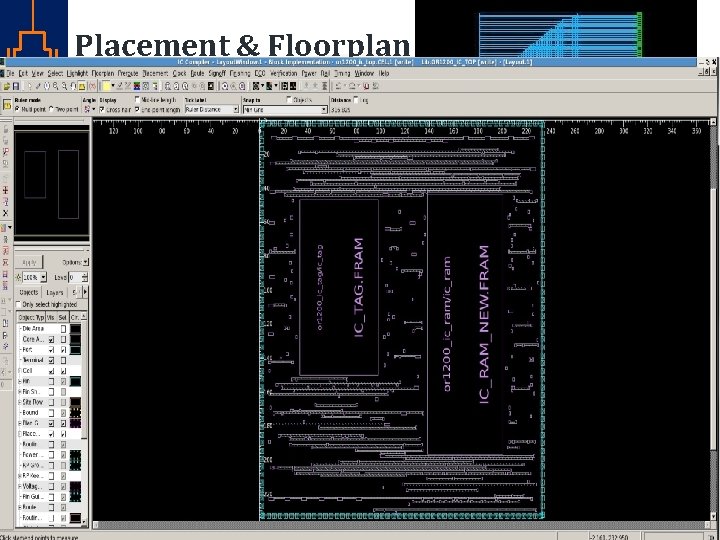Image resolution: width=720 pixels, height=540 pixels.
Task: Select the zoom out magnifier tool
Action: (x=64, y=86)
